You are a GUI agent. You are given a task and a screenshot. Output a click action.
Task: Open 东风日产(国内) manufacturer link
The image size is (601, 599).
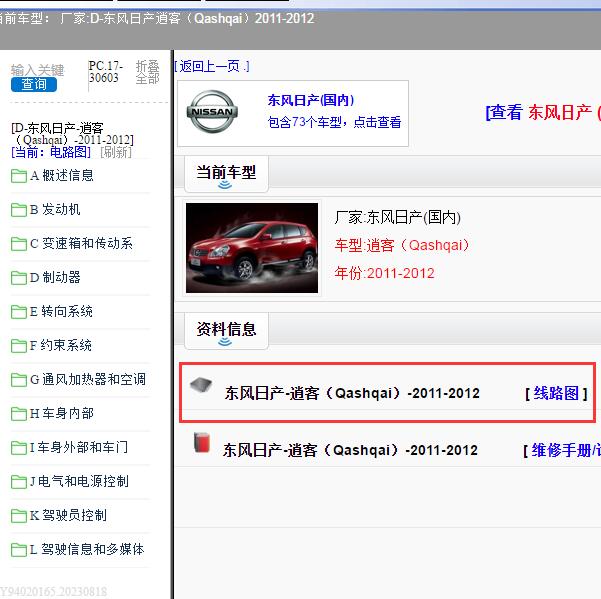pos(311,100)
